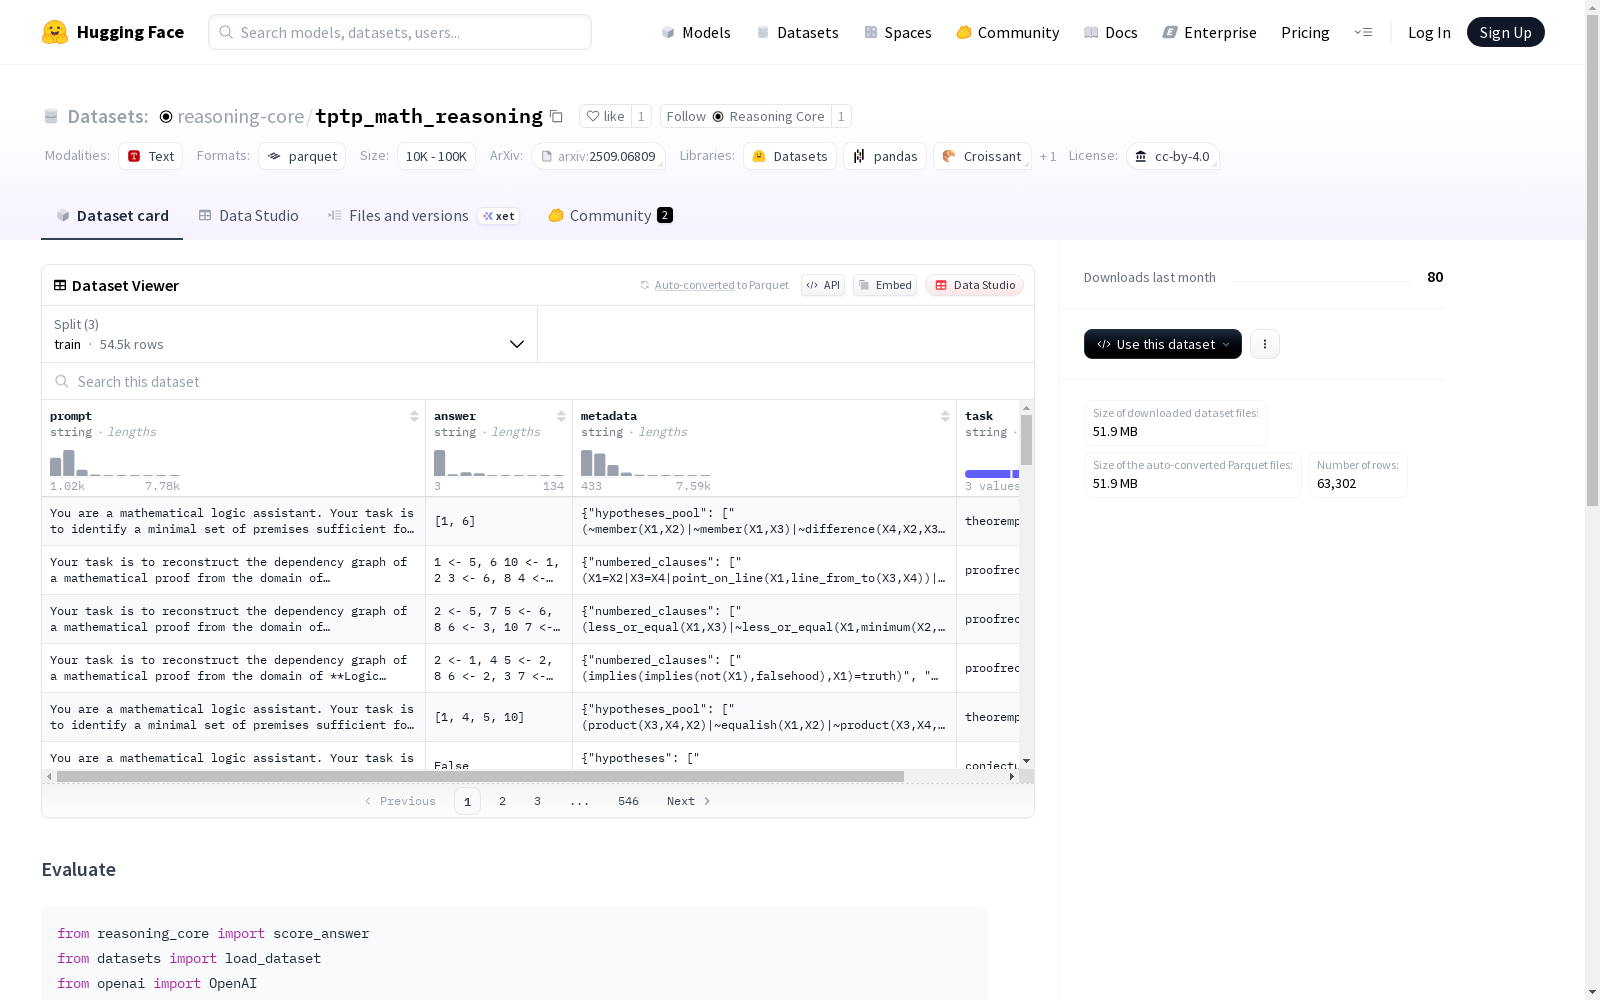Sort the prompt column
This screenshot has width=1600, height=1000.
coord(414,416)
